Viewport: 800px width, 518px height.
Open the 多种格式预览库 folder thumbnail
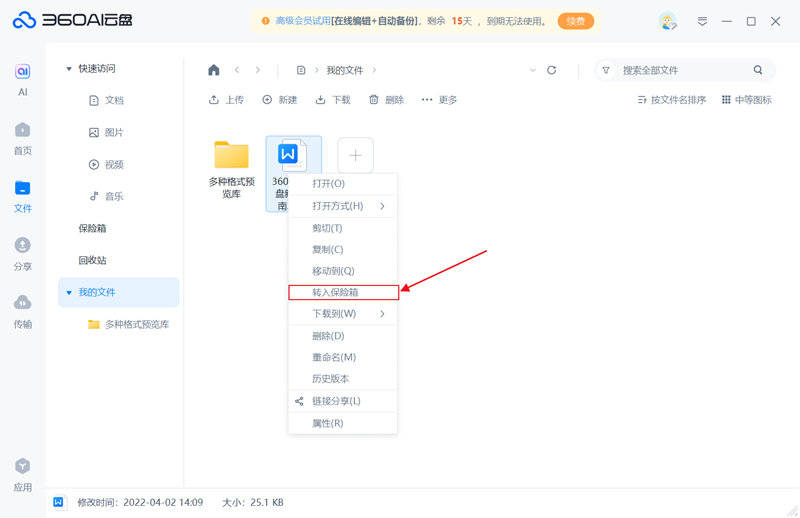click(x=231, y=157)
